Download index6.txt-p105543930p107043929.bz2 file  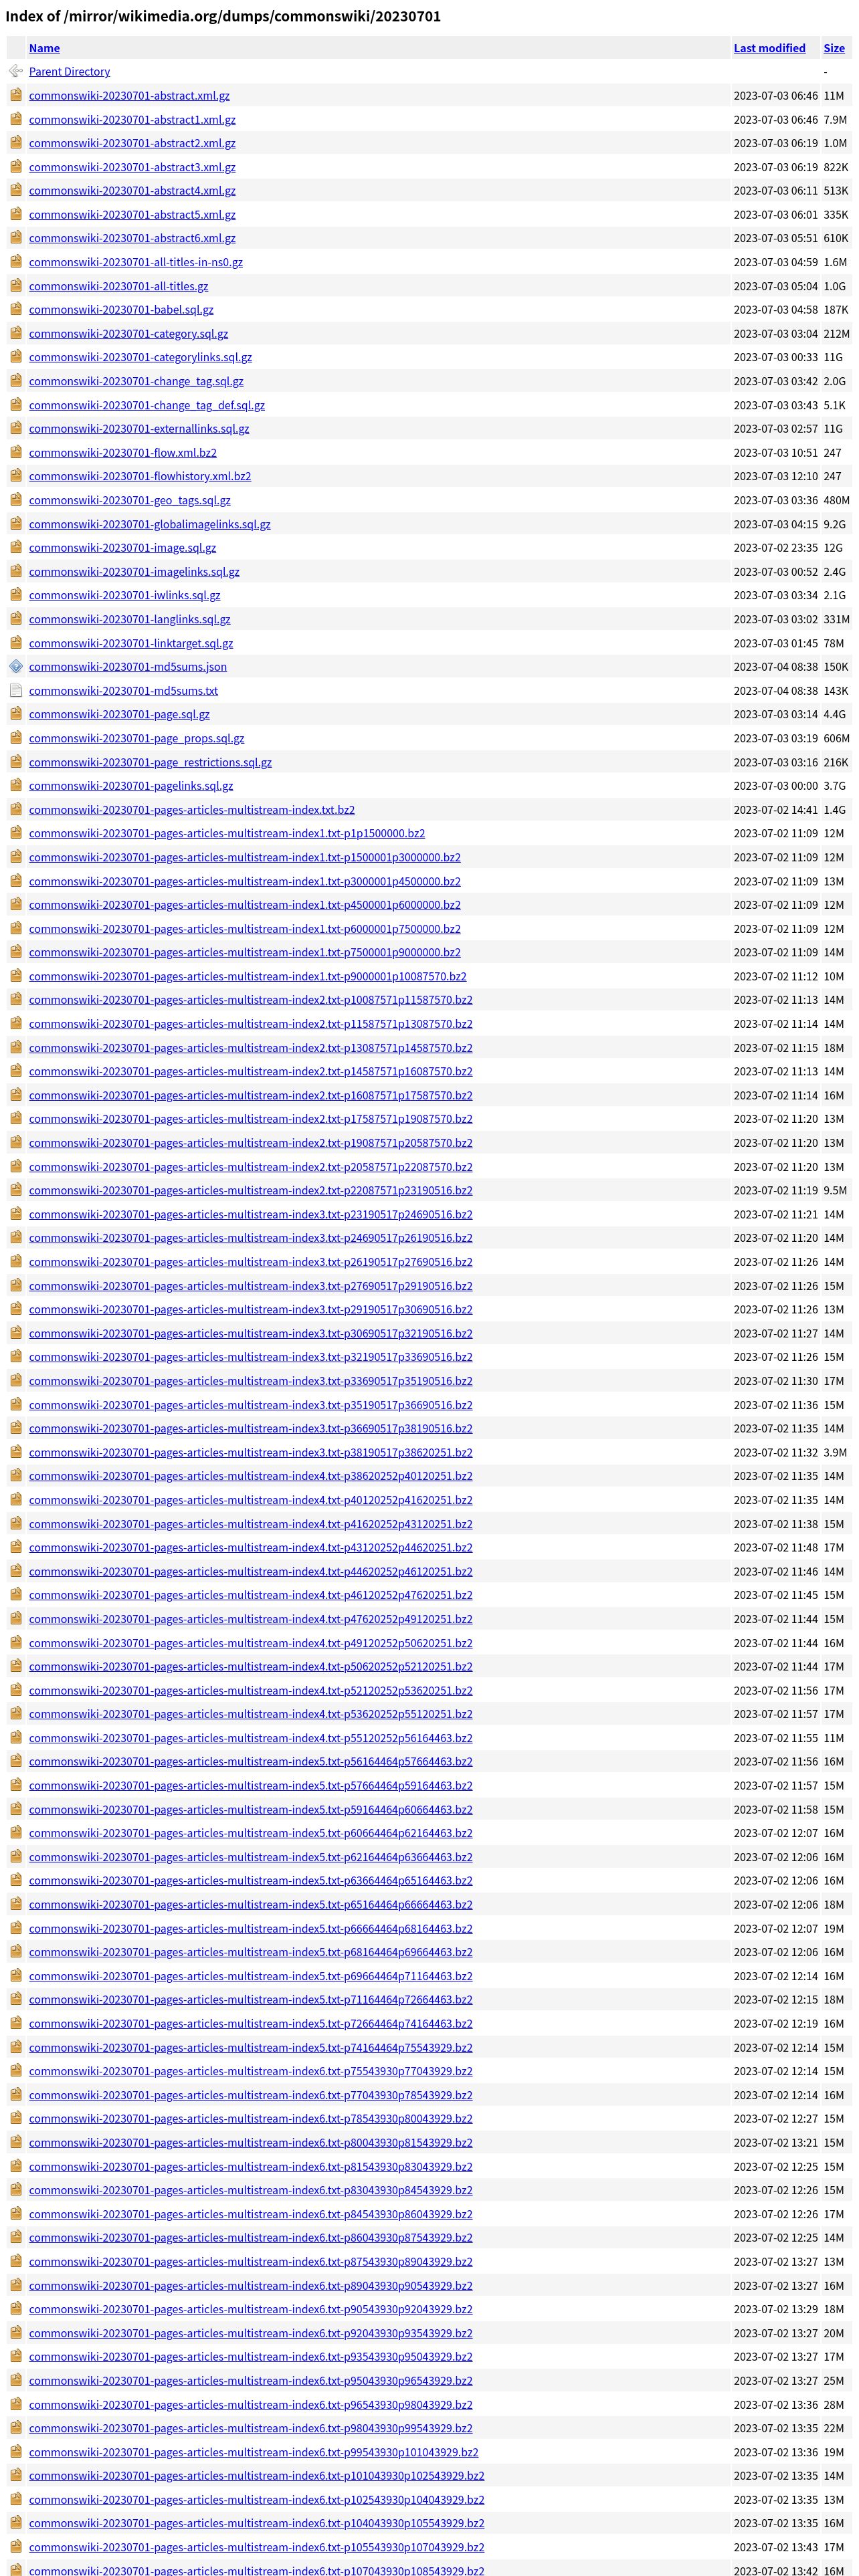pos(256,2547)
